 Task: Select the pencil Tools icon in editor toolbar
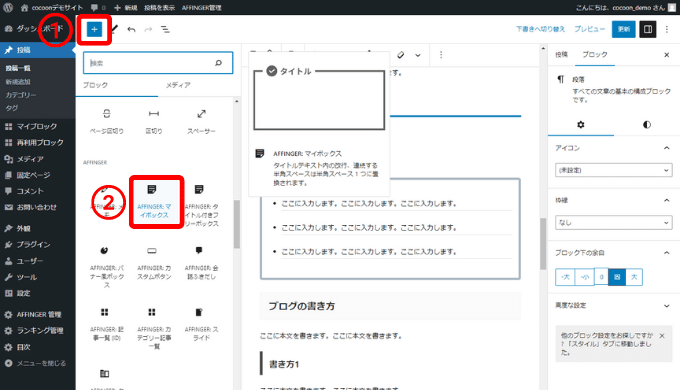pos(114,29)
